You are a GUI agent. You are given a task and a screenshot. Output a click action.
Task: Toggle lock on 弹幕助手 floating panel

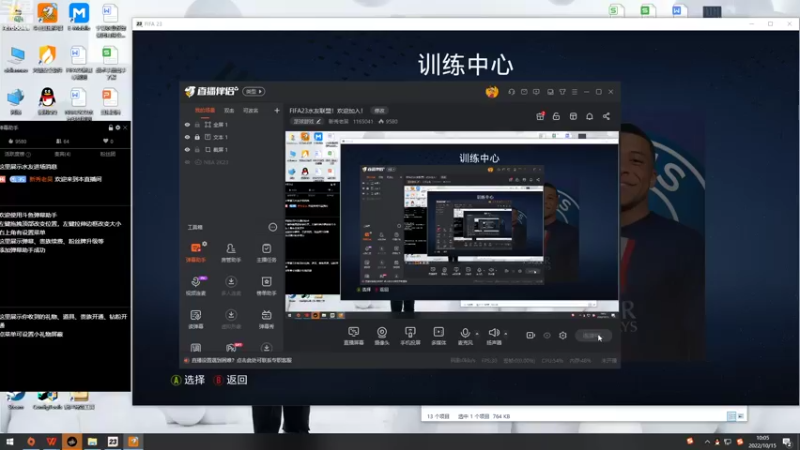tap(111, 128)
